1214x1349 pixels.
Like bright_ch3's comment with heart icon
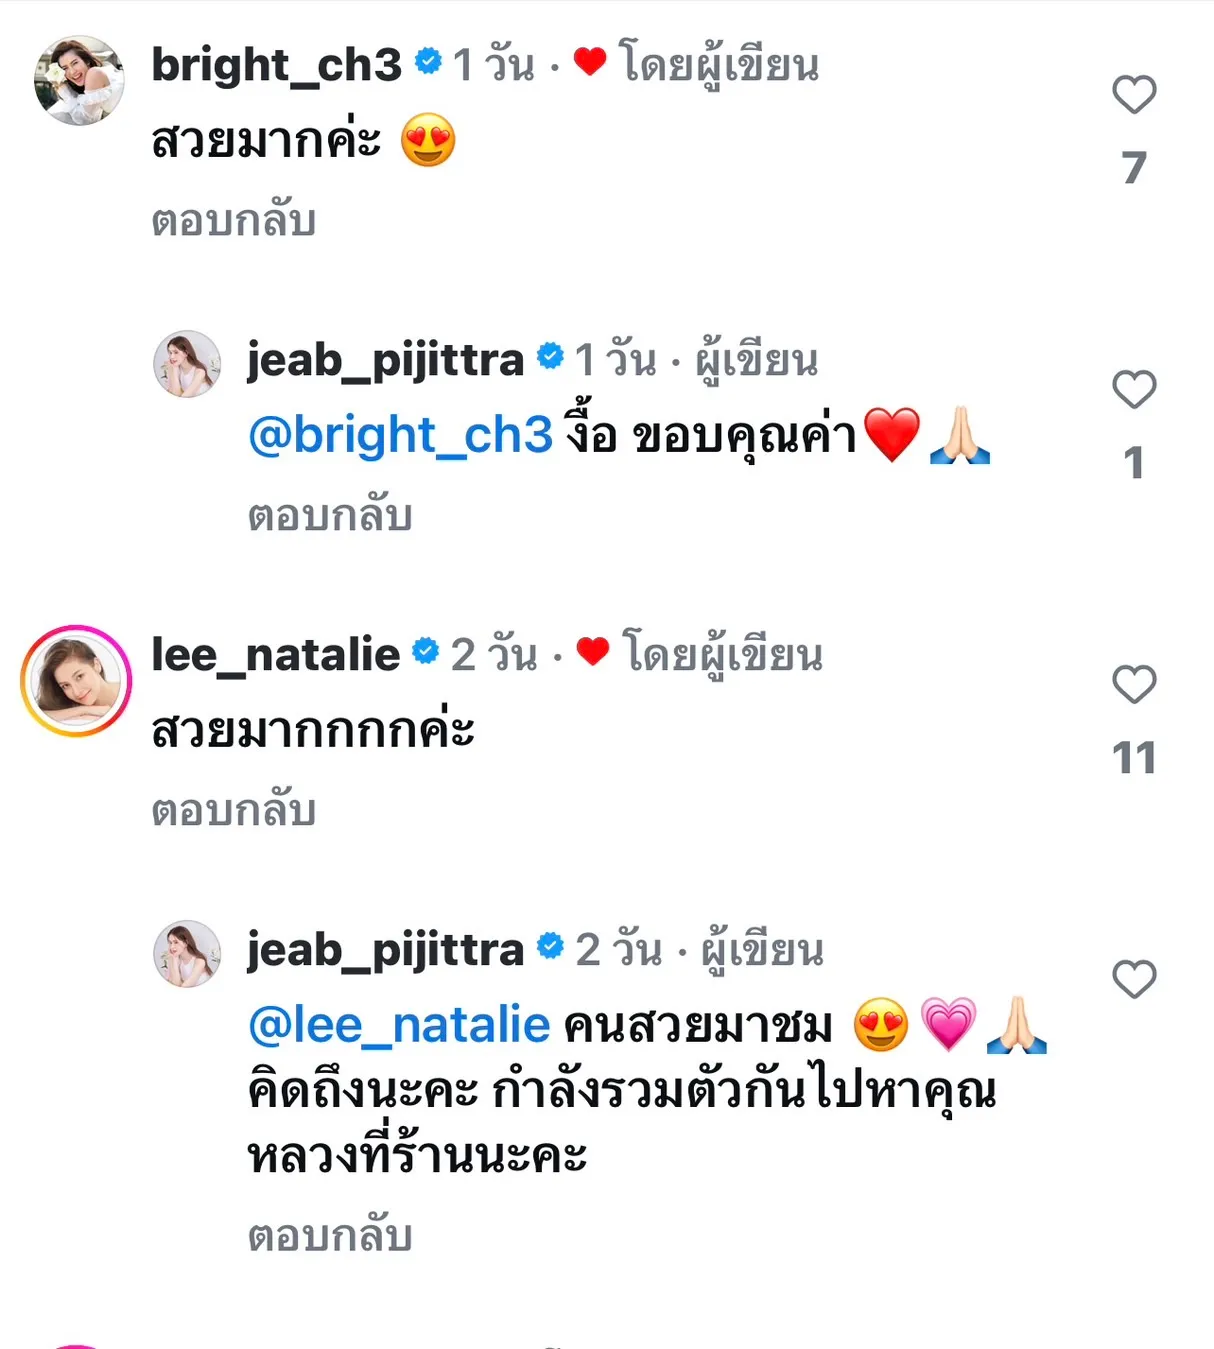[x=1134, y=95]
